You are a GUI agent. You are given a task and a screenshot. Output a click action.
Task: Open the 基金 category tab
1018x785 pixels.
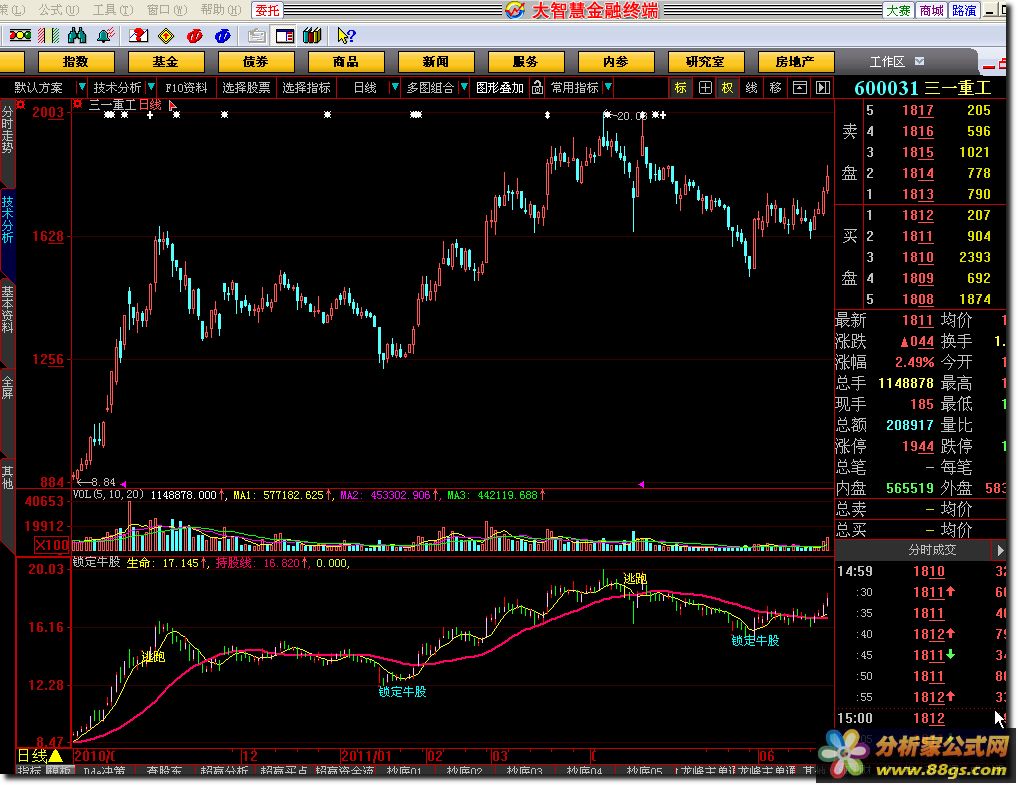coord(166,62)
